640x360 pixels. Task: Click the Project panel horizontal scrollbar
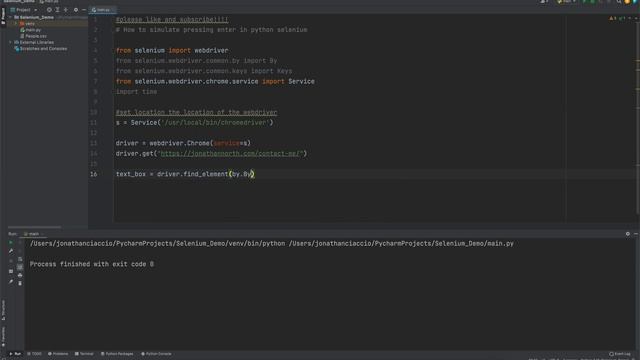(34, 227)
